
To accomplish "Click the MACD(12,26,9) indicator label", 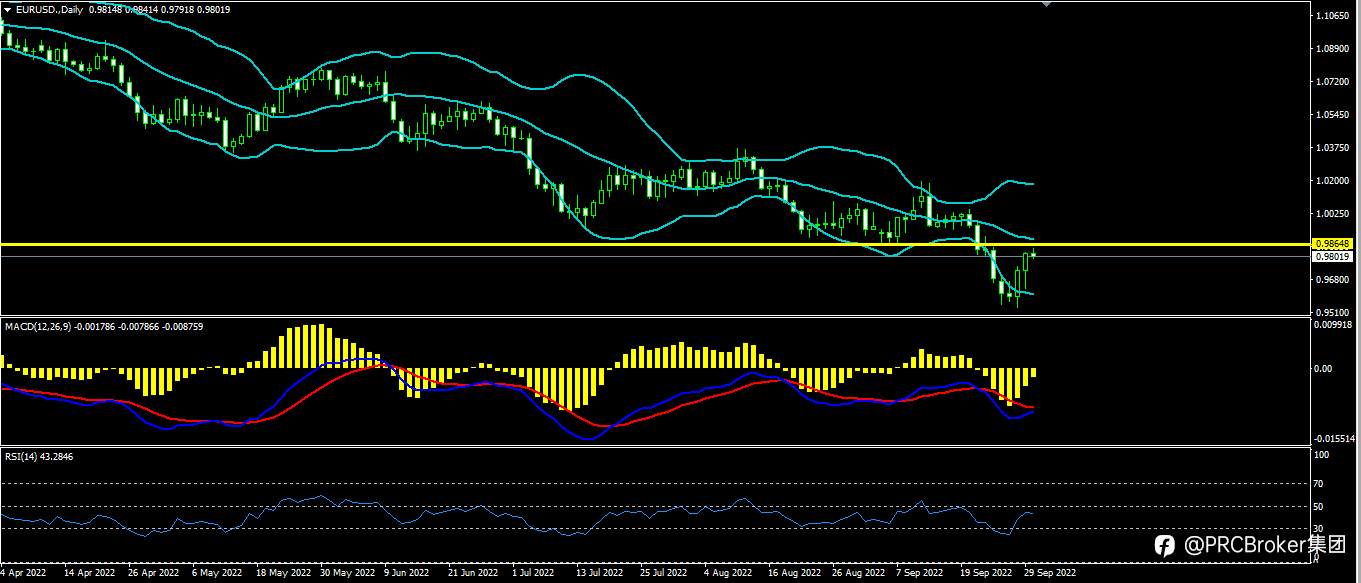I will point(37,327).
